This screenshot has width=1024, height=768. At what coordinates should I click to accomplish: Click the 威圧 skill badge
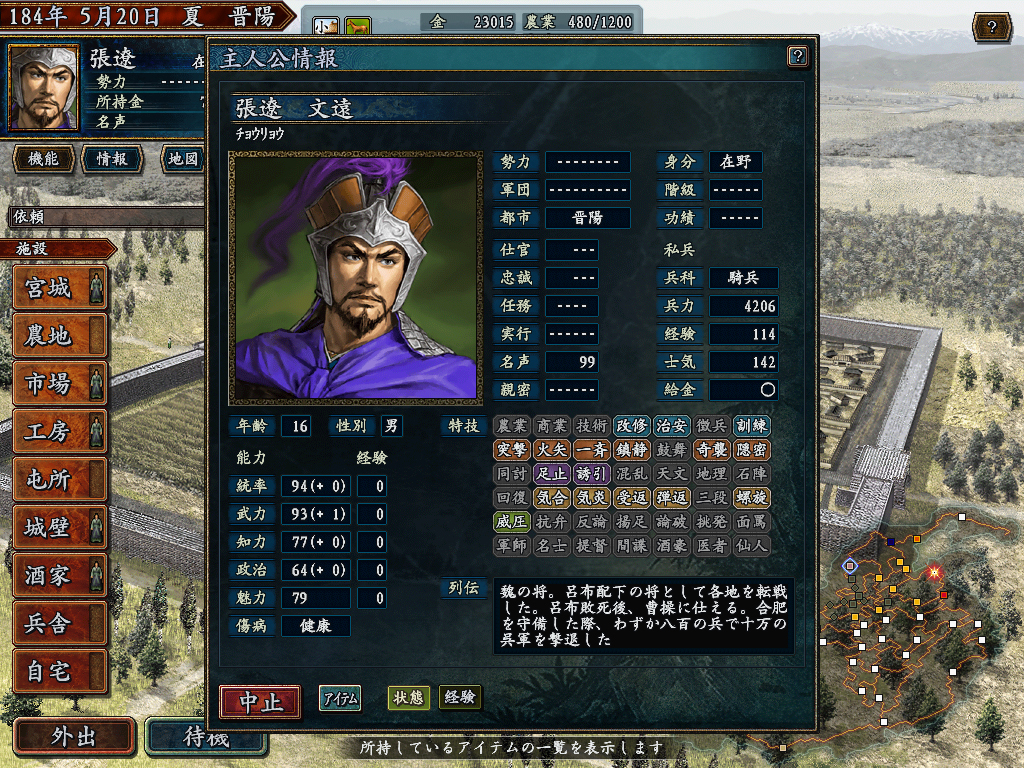512,521
